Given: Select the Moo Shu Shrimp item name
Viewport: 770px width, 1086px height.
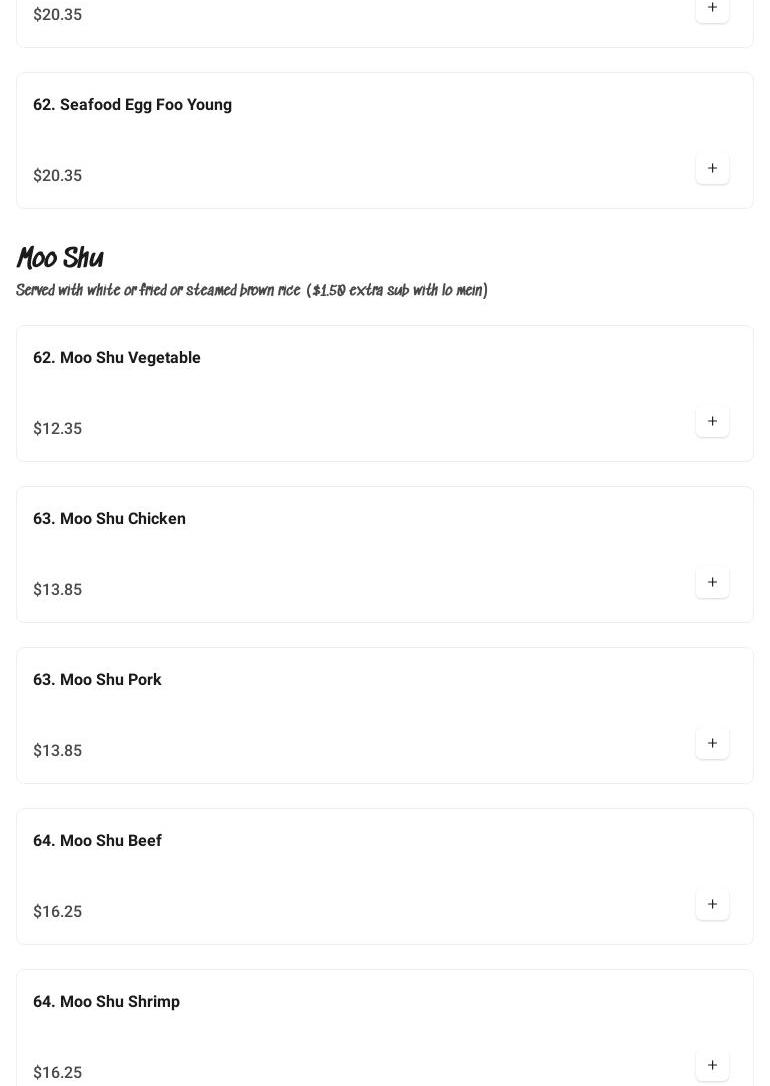Looking at the screenshot, I should [106, 1002].
